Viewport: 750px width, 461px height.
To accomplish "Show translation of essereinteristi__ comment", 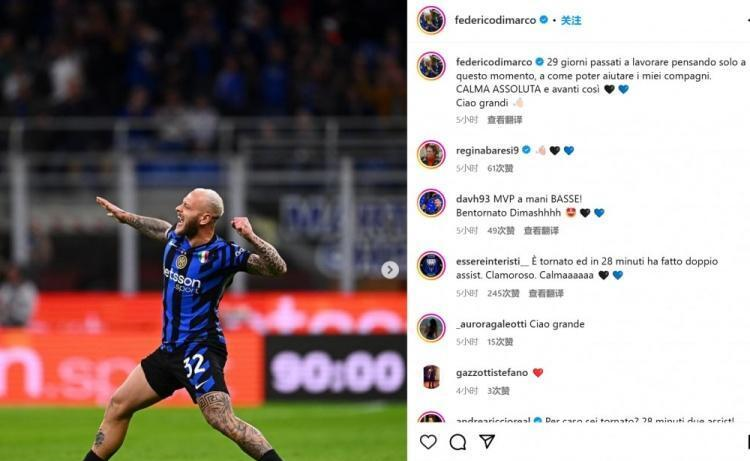I will click(546, 293).
